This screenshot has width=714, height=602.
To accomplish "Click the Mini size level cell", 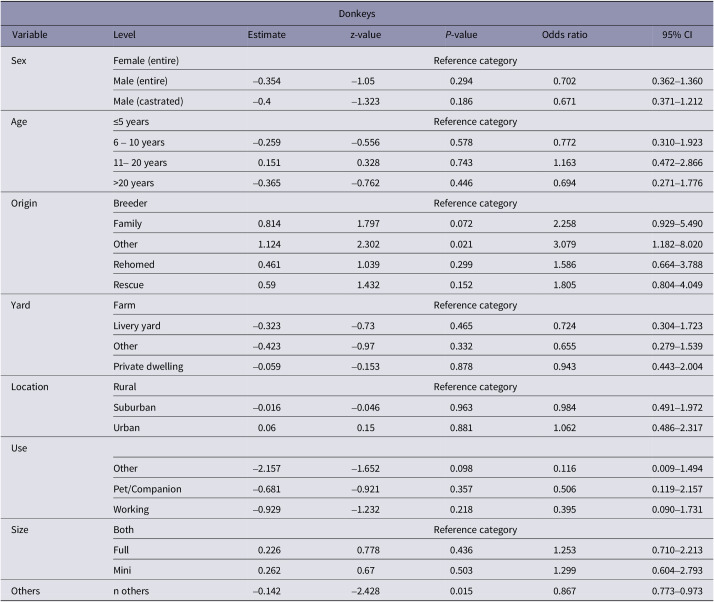I will [122, 571].
